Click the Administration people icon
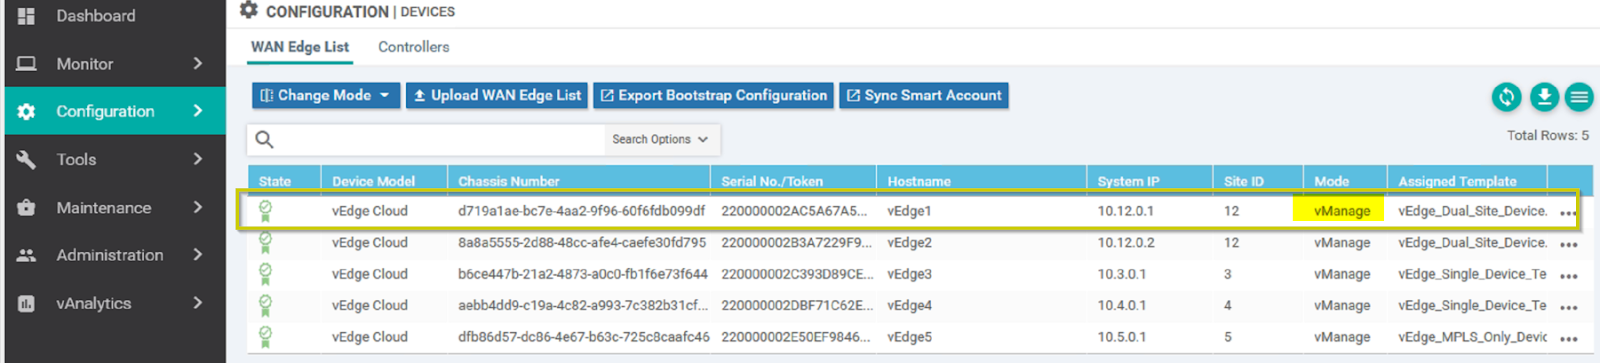This screenshot has height=363, width=1600. pos(27,255)
